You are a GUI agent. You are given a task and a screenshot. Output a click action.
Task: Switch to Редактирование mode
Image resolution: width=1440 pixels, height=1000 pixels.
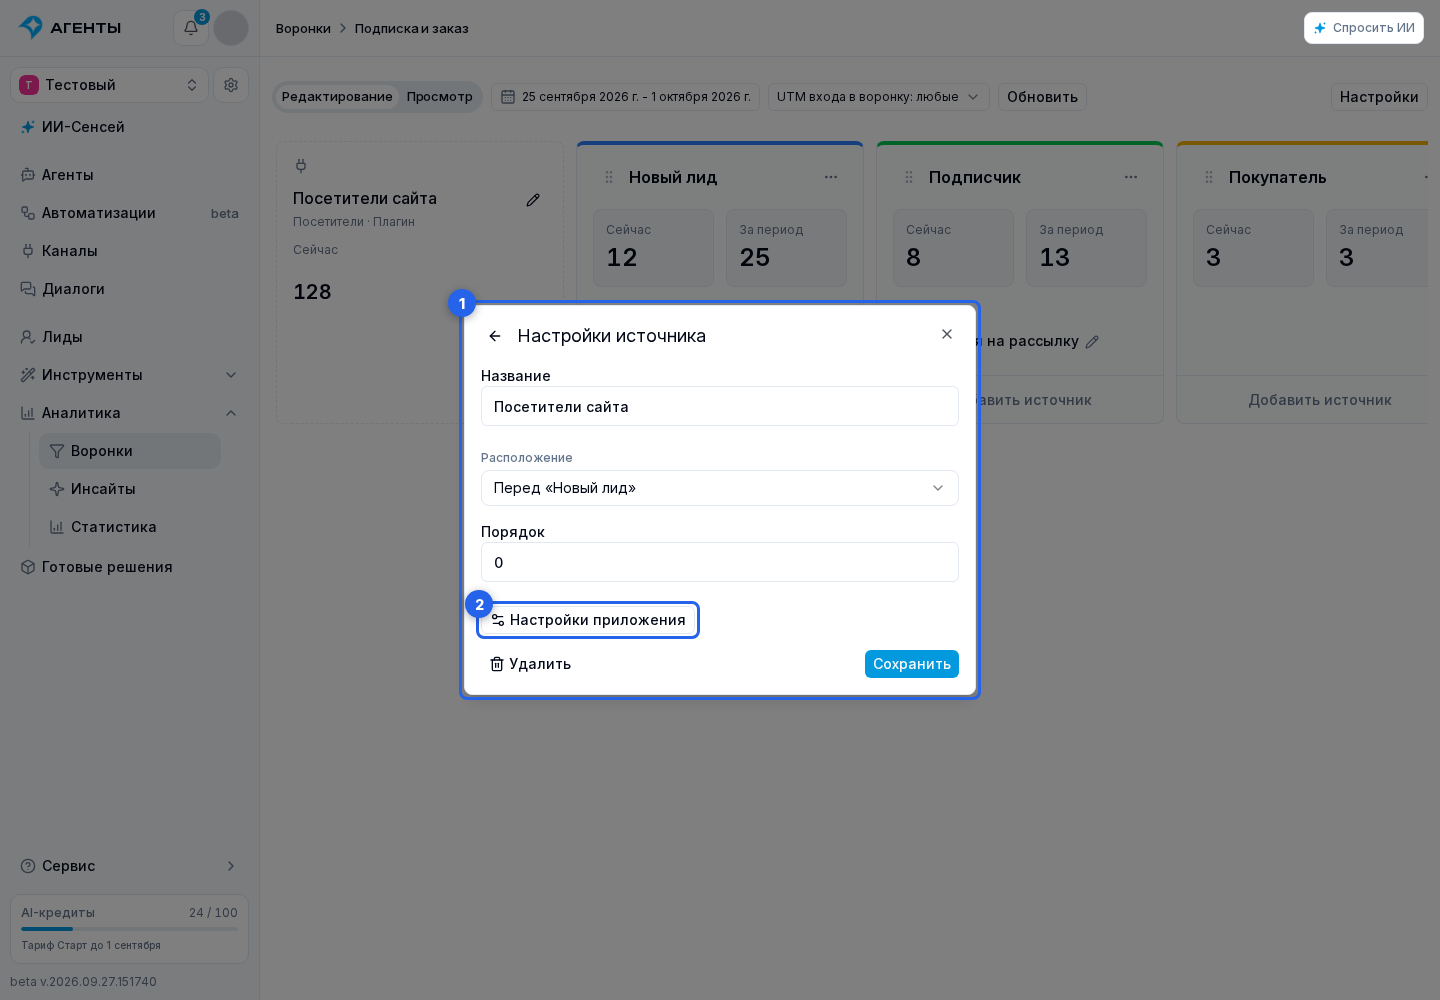(337, 97)
